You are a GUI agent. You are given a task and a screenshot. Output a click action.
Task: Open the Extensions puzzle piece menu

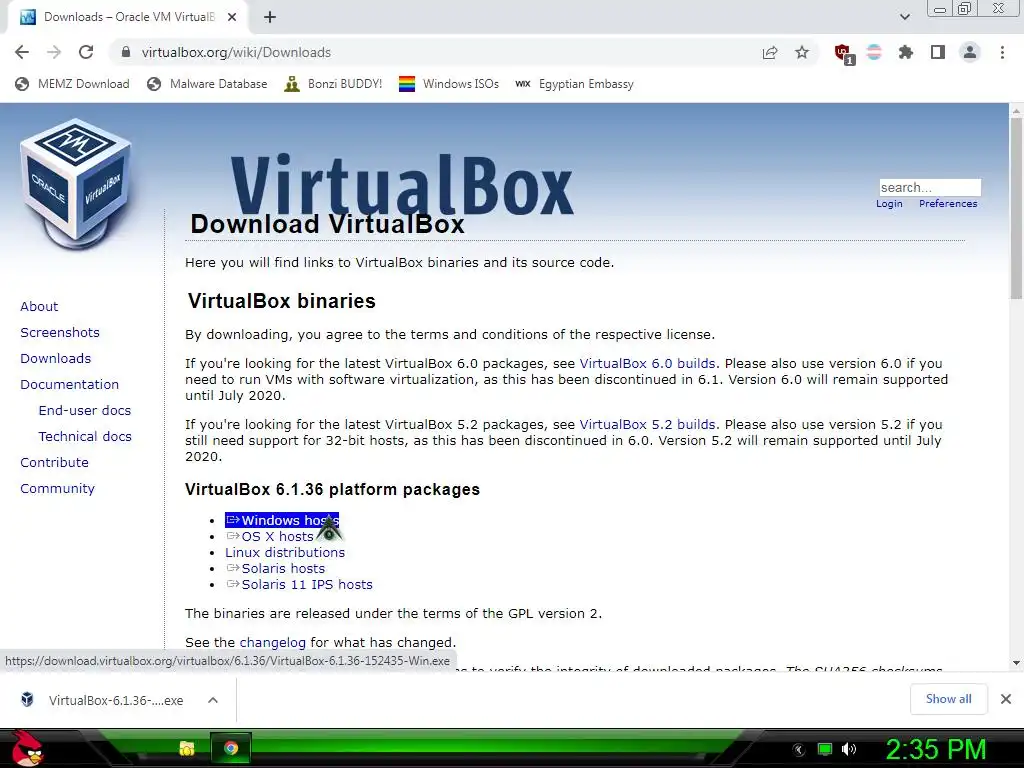906,52
